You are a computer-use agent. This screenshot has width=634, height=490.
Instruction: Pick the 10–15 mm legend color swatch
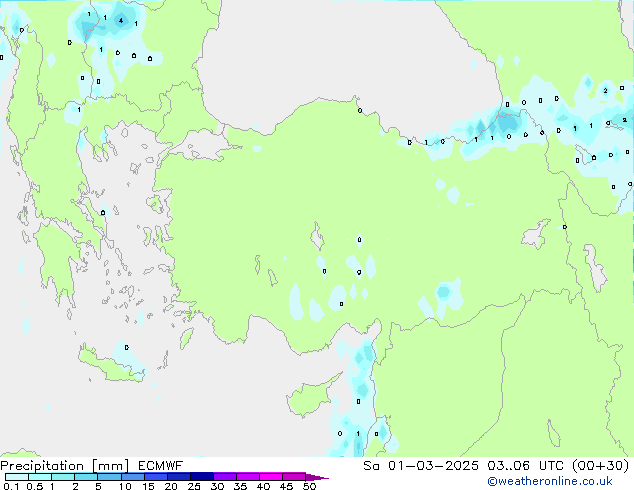pyautogui.click(x=132, y=477)
